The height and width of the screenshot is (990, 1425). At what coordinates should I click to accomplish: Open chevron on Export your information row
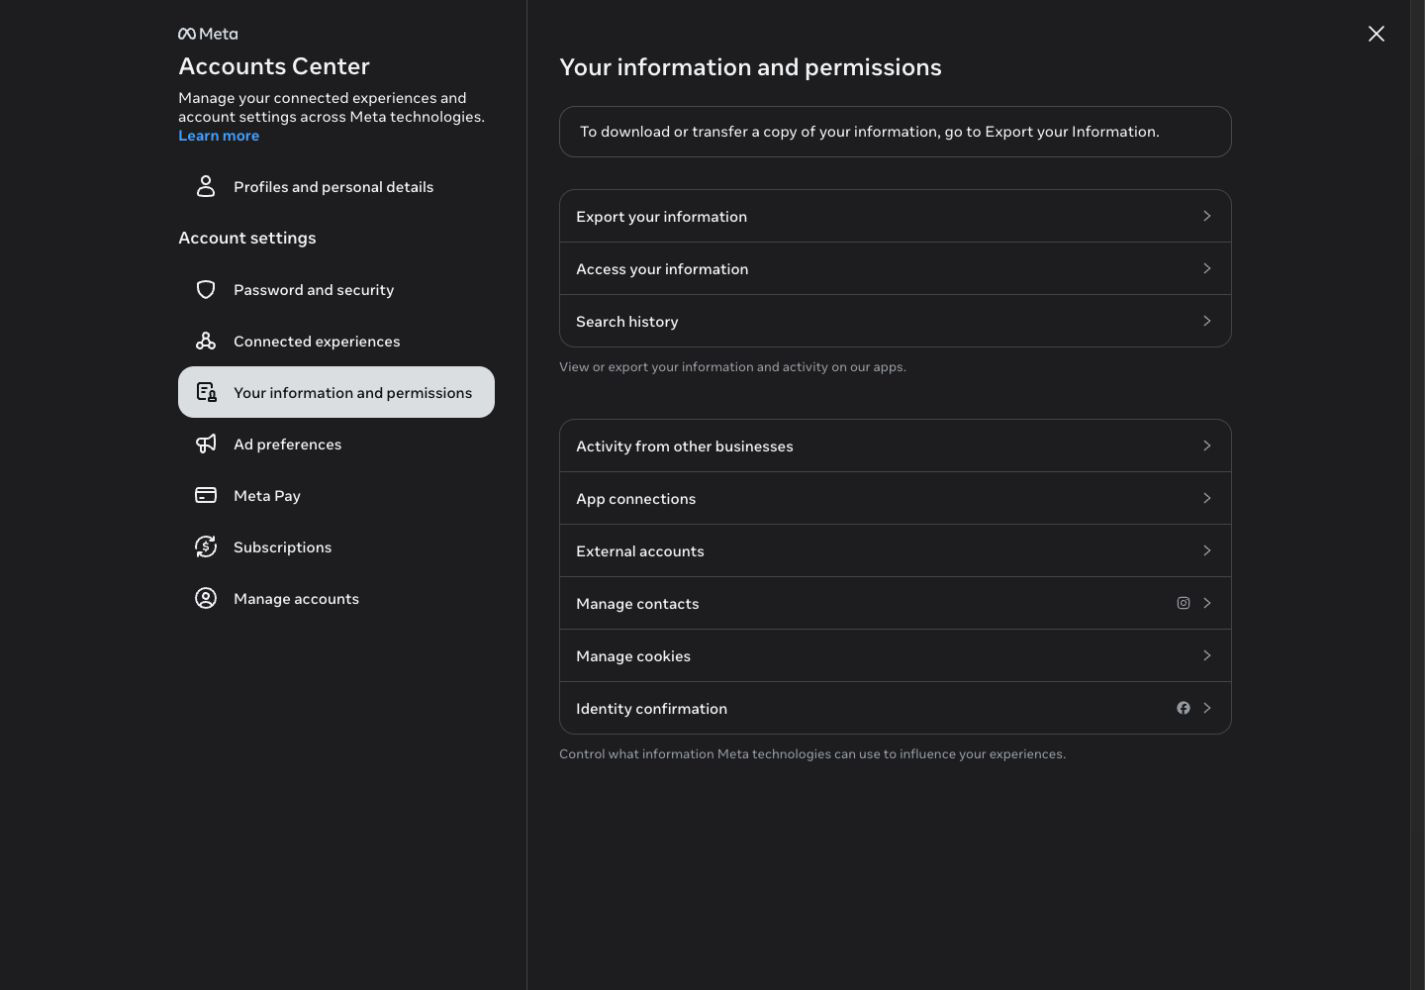[1207, 216]
